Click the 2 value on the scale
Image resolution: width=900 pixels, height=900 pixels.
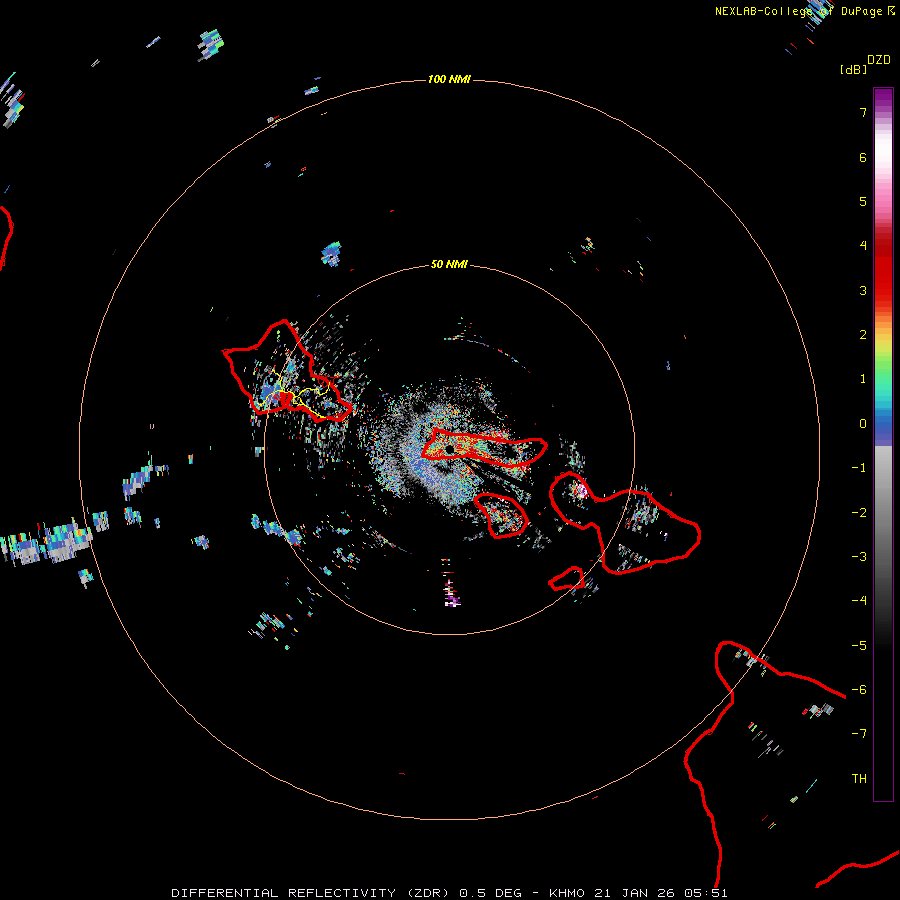pyautogui.click(x=863, y=335)
